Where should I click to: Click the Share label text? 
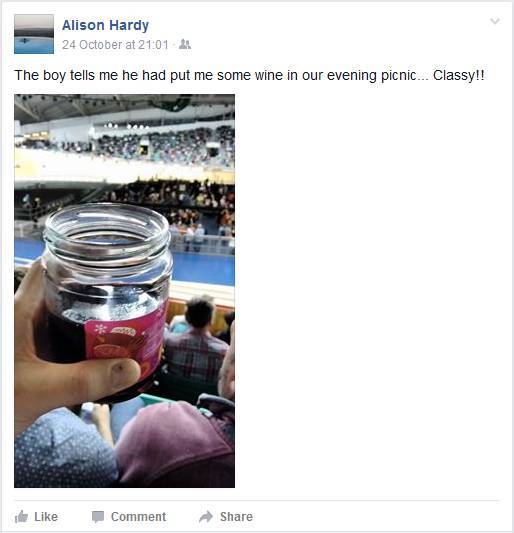pos(236,517)
